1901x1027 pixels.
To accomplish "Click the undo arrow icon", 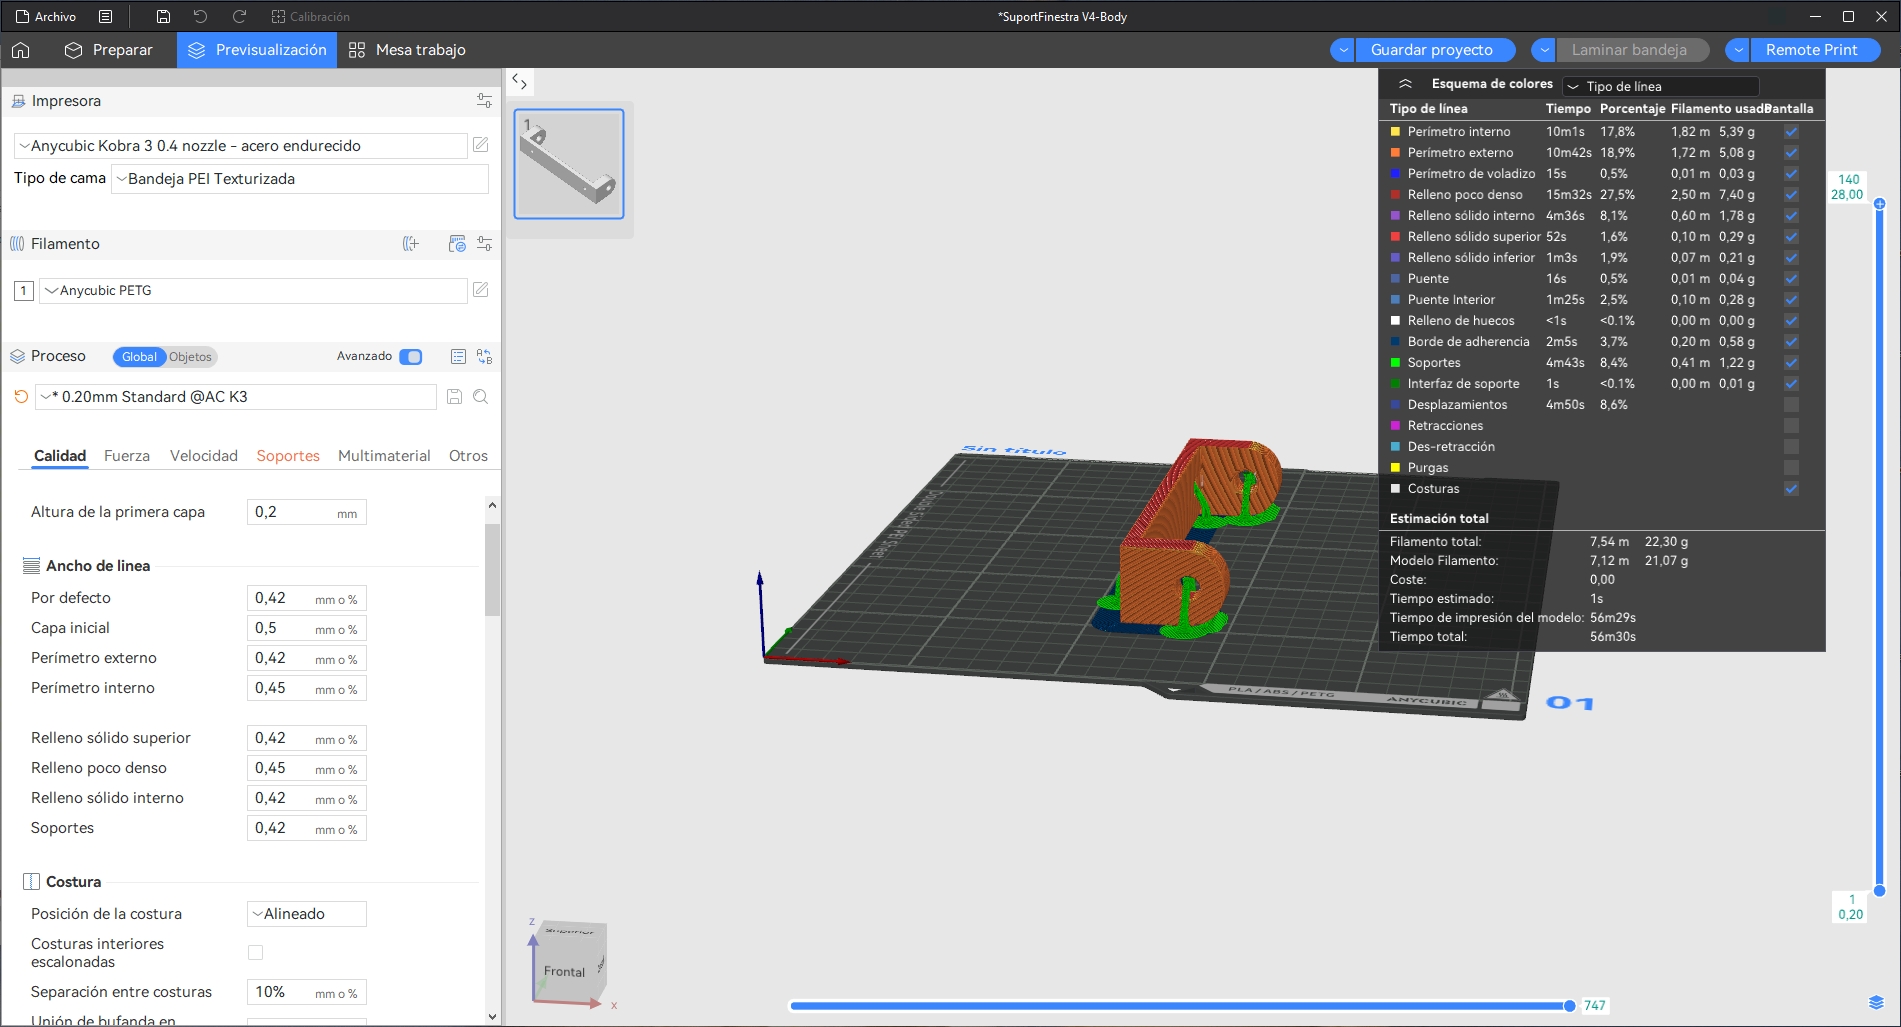I will (200, 17).
